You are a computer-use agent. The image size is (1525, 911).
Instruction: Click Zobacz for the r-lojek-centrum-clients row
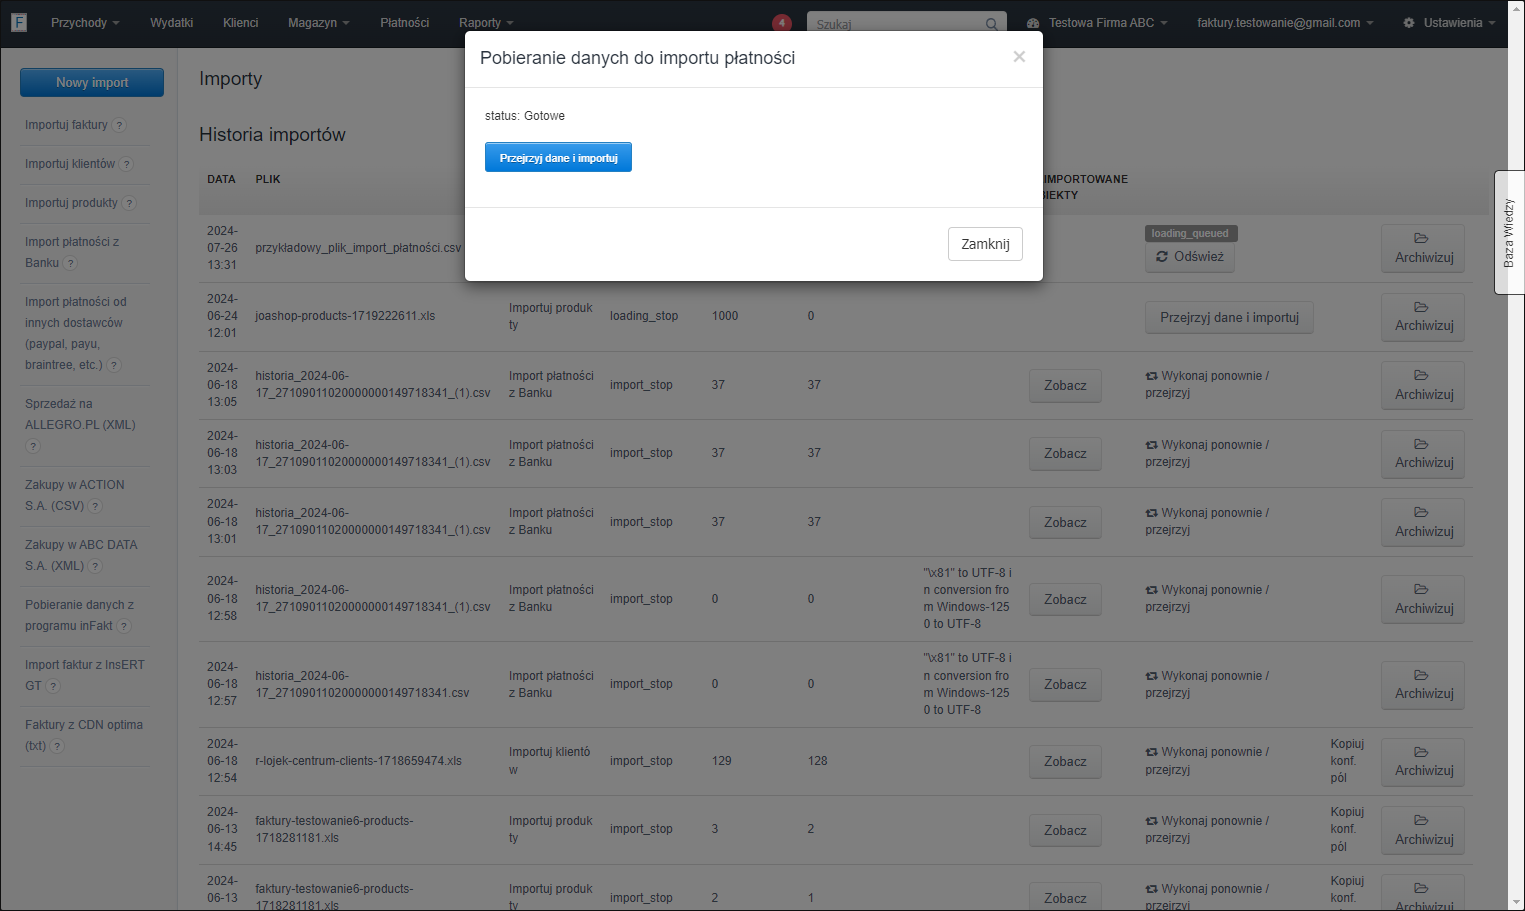point(1065,762)
